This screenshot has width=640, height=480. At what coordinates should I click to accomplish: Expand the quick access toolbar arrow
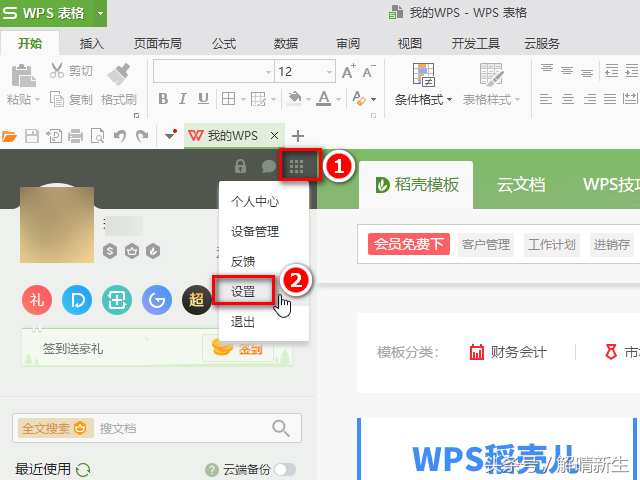click(x=171, y=135)
